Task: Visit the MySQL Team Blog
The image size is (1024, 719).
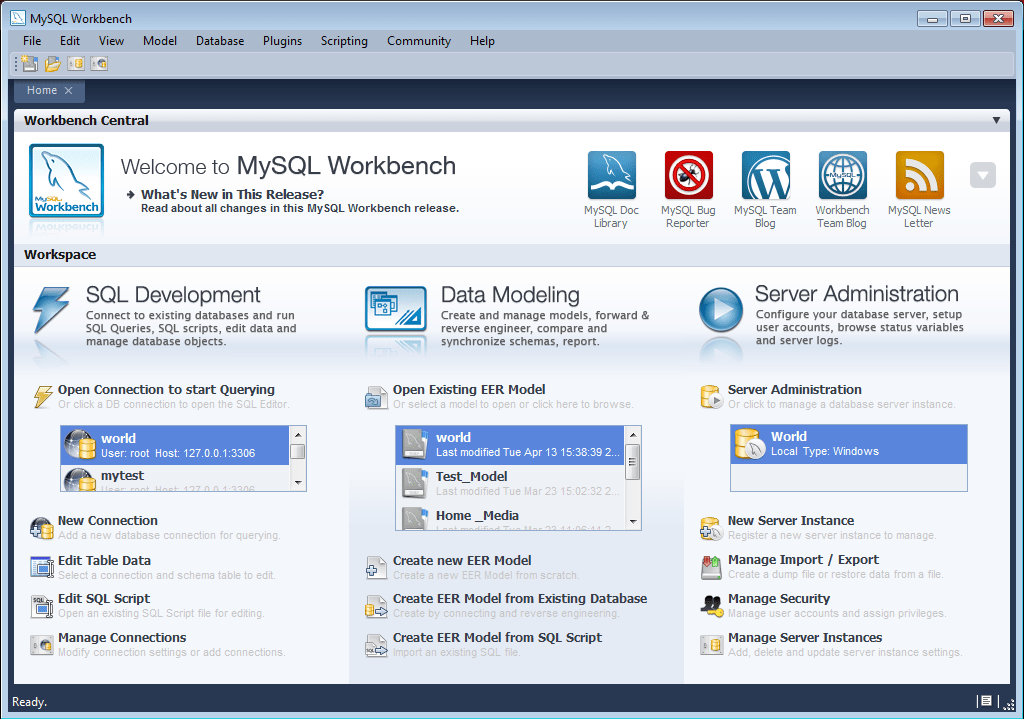Action: 765,175
